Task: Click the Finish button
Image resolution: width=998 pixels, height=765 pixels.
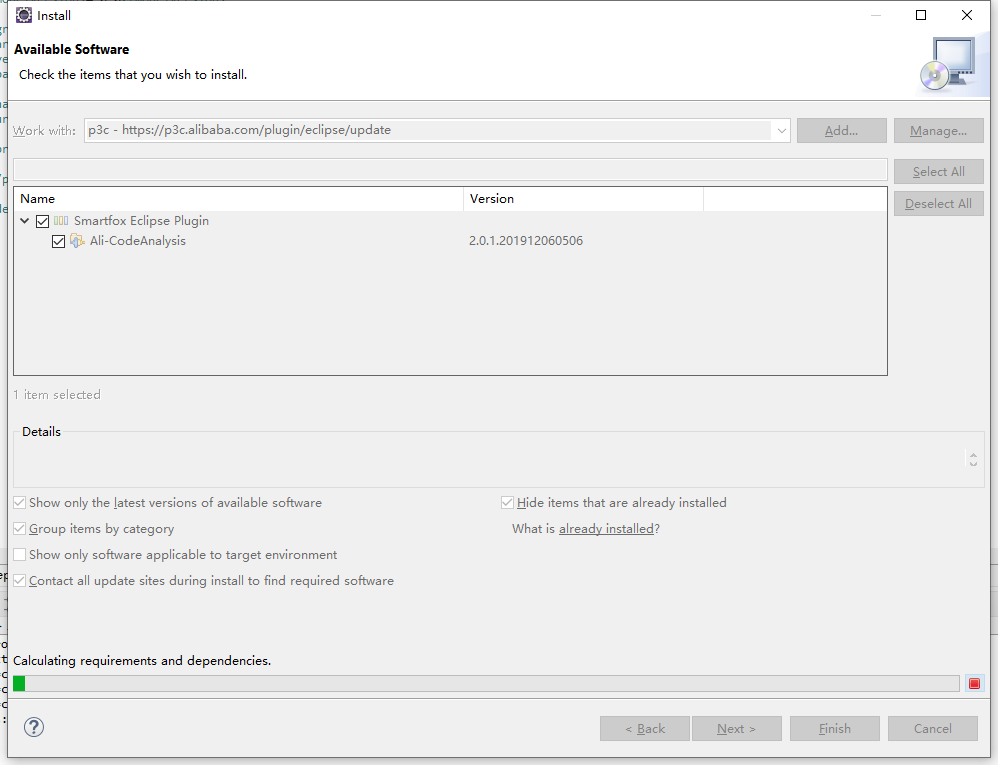Action: [834, 729]
